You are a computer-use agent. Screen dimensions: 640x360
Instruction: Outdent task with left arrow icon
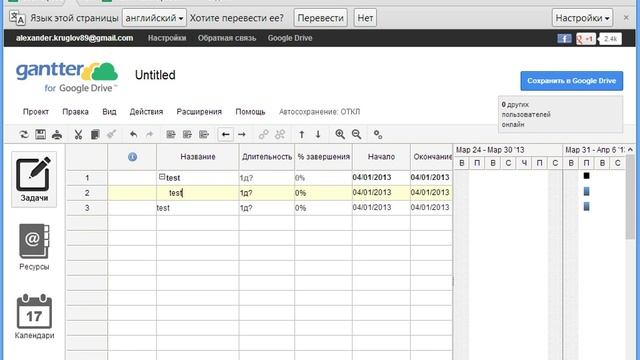[x=225, y=134]
